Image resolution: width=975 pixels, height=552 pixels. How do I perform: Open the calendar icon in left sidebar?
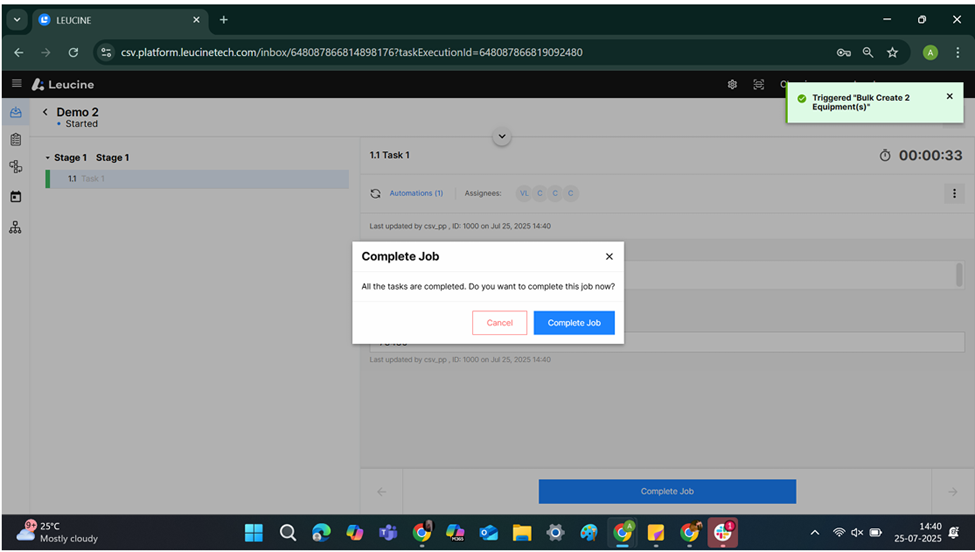[x=15, y=197]
